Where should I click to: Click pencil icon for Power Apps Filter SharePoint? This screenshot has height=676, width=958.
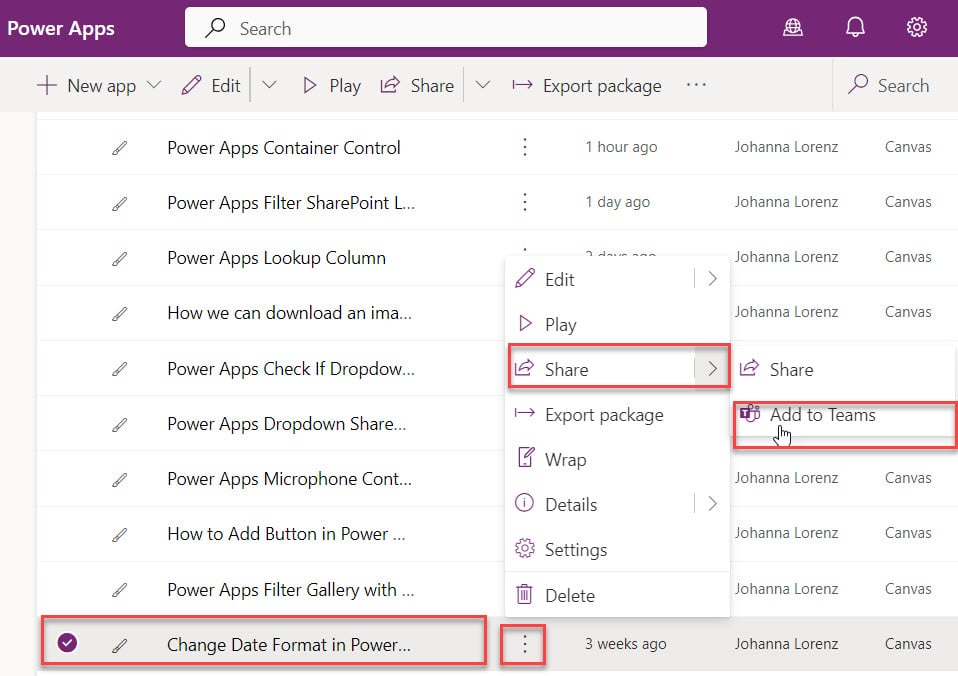pos(120,204)
